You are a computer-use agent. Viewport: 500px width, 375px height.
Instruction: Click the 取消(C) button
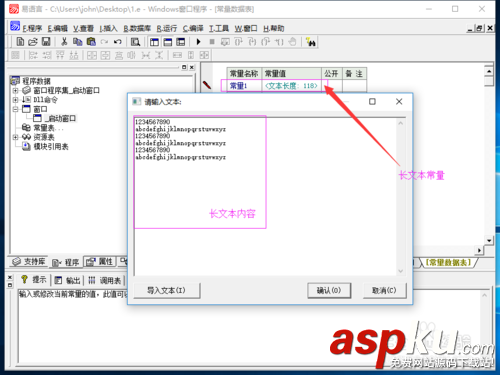(x=384, y=290)
